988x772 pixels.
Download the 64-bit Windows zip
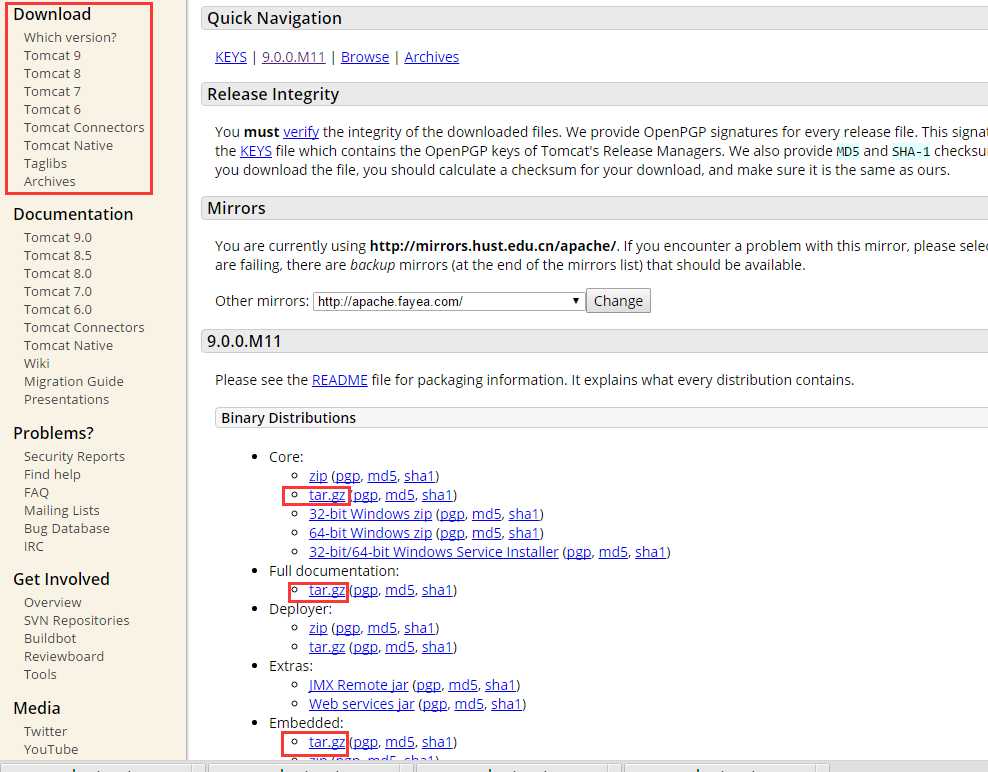click(x=370, y=533)
